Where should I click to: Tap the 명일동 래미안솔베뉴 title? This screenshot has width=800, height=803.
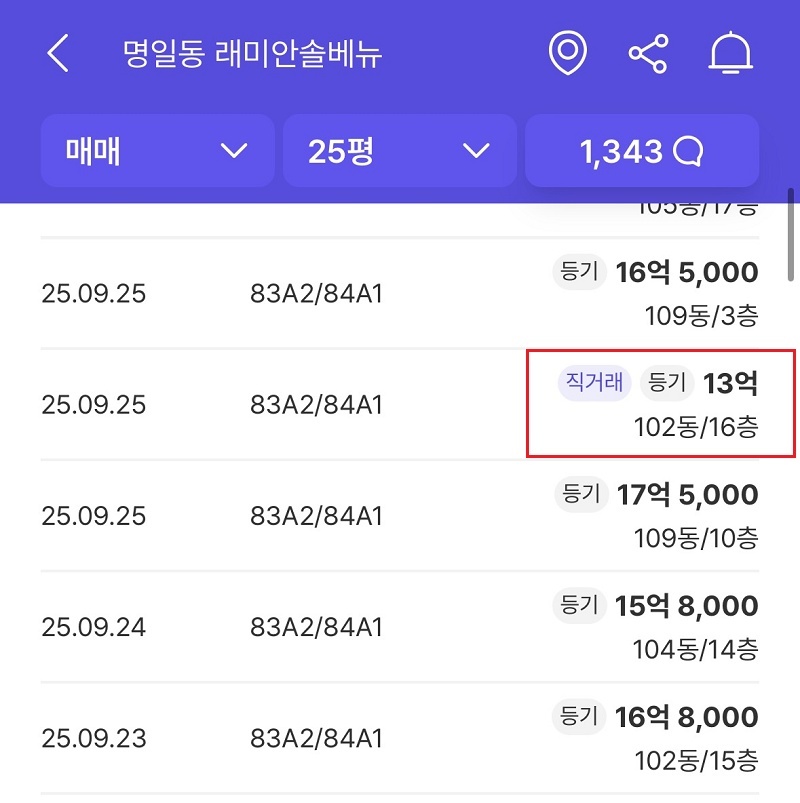tap(253, 54)
